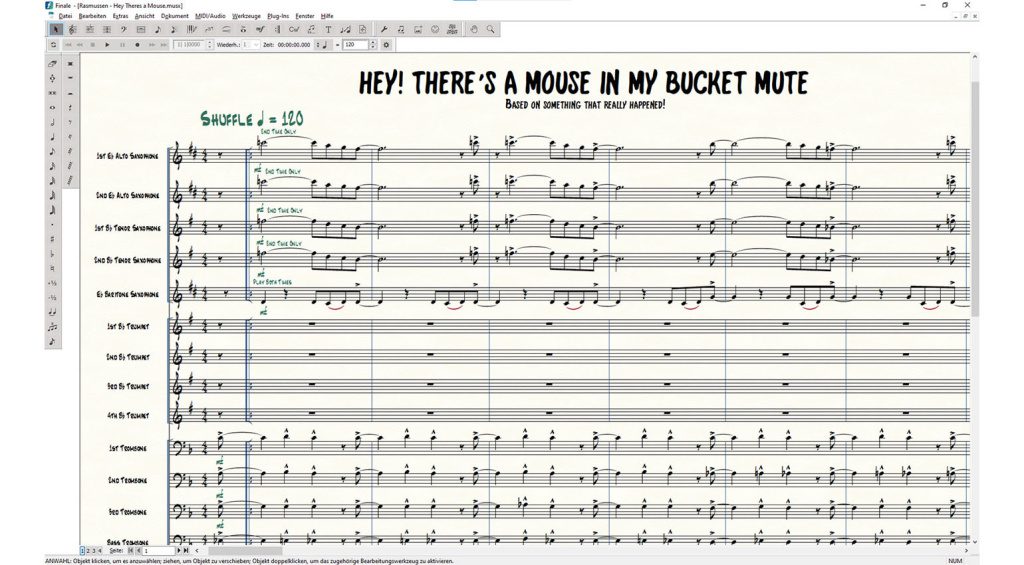This screenshot has height=565, width=1024.
Task: Open the Hilfe menu
Action: click(327, 16)
